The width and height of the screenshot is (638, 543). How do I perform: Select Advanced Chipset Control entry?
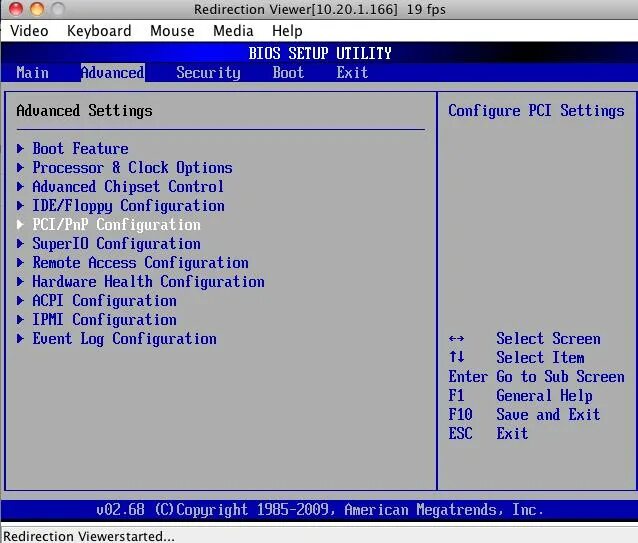click(x=128, y=187)
